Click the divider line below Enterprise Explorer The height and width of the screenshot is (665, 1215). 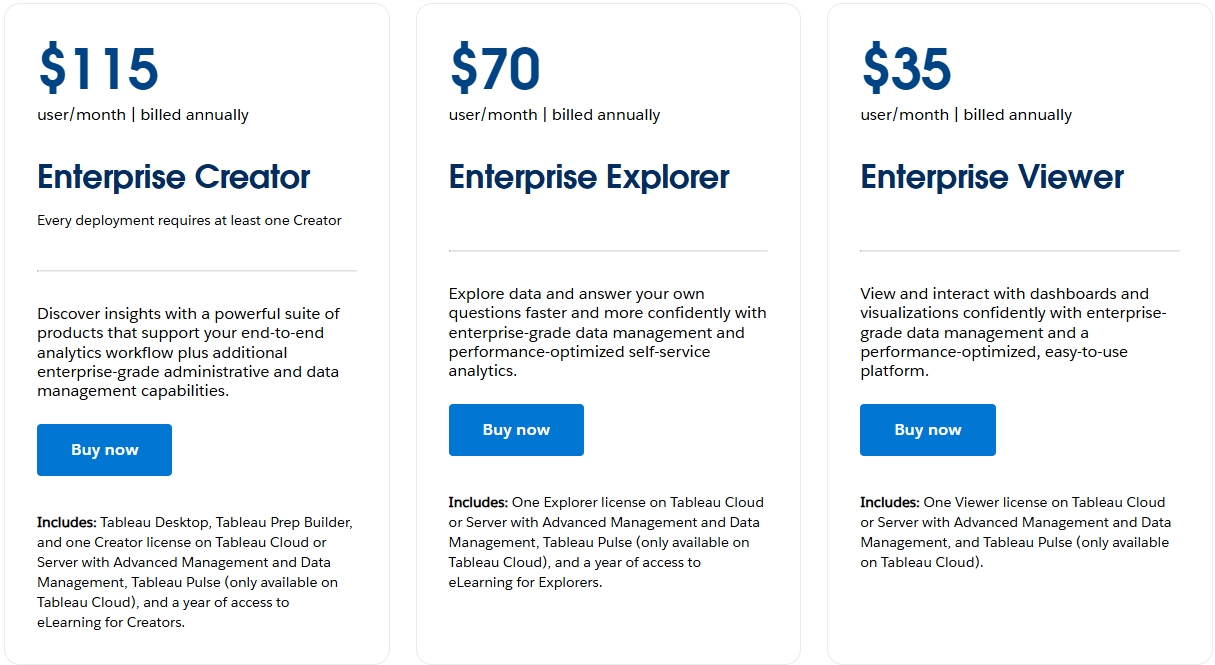point(608,251)
